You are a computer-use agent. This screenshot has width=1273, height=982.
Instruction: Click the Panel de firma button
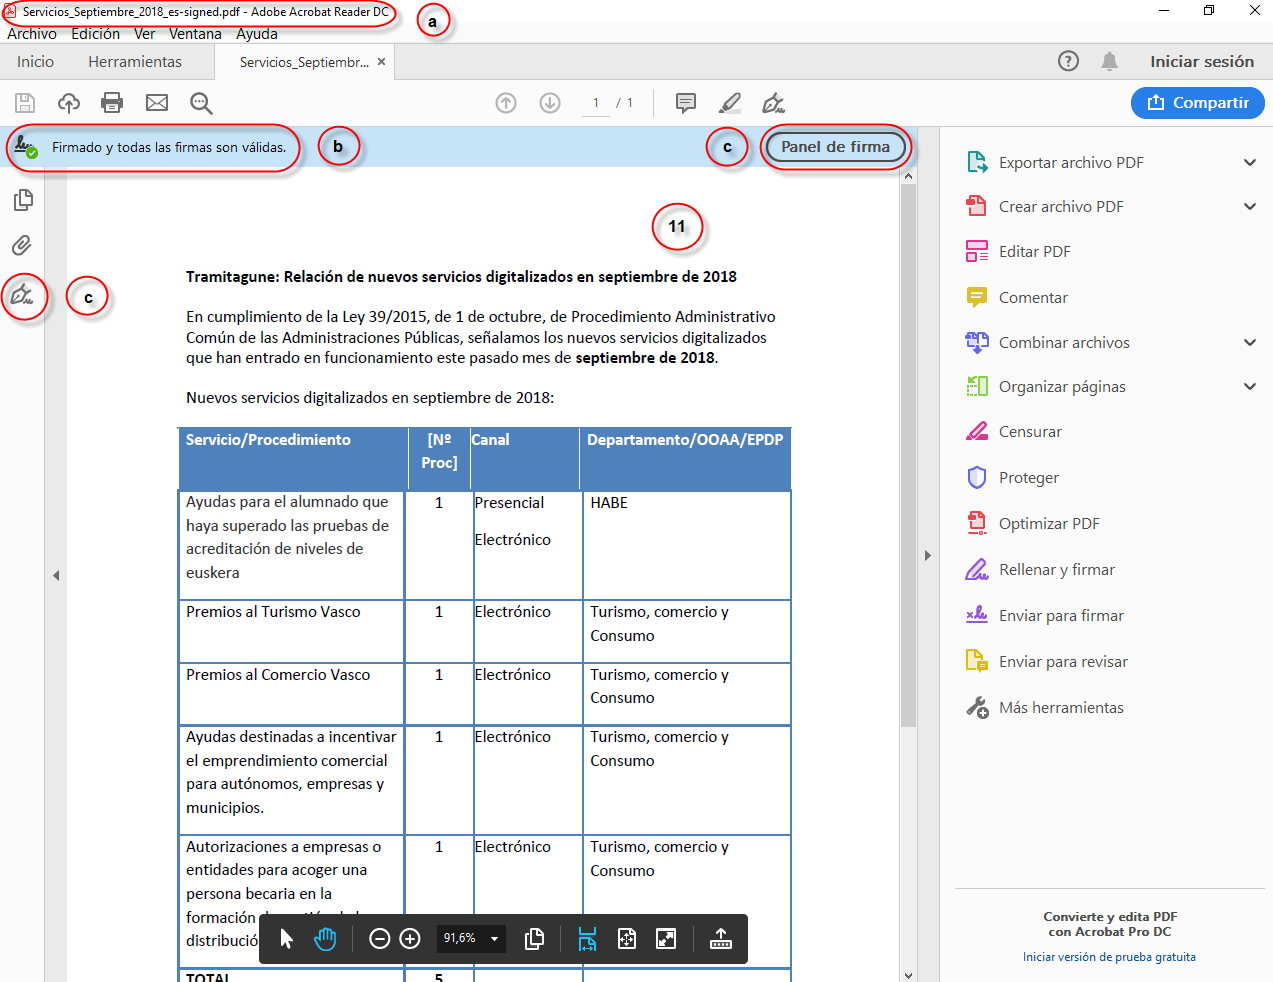(x=835, y=147)
